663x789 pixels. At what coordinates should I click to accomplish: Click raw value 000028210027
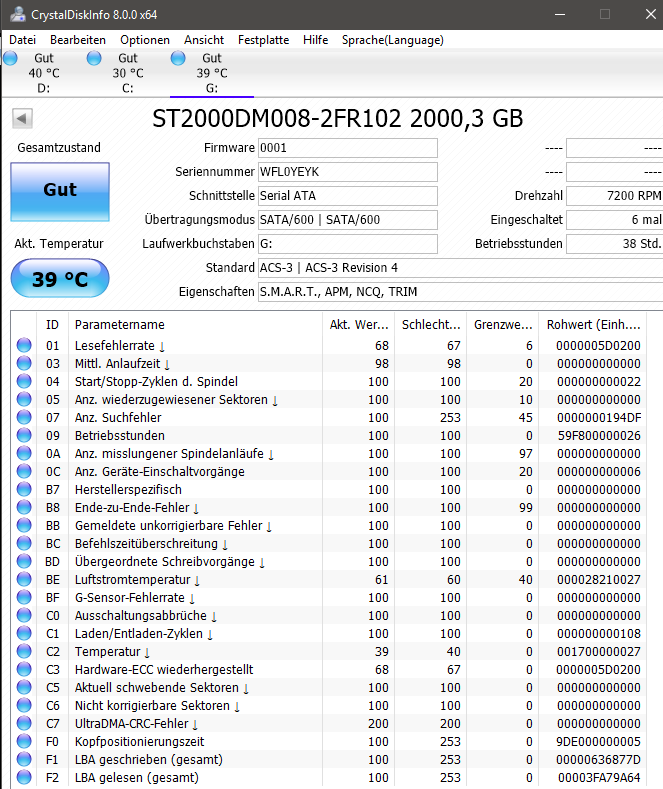(599, 579)
